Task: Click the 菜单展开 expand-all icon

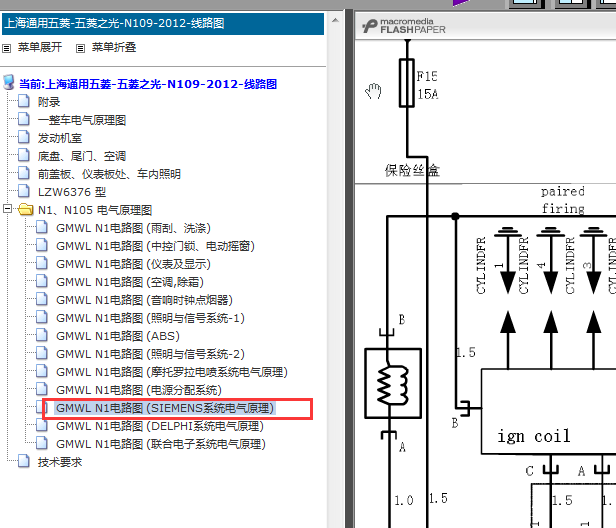Action: click(6, 48)
